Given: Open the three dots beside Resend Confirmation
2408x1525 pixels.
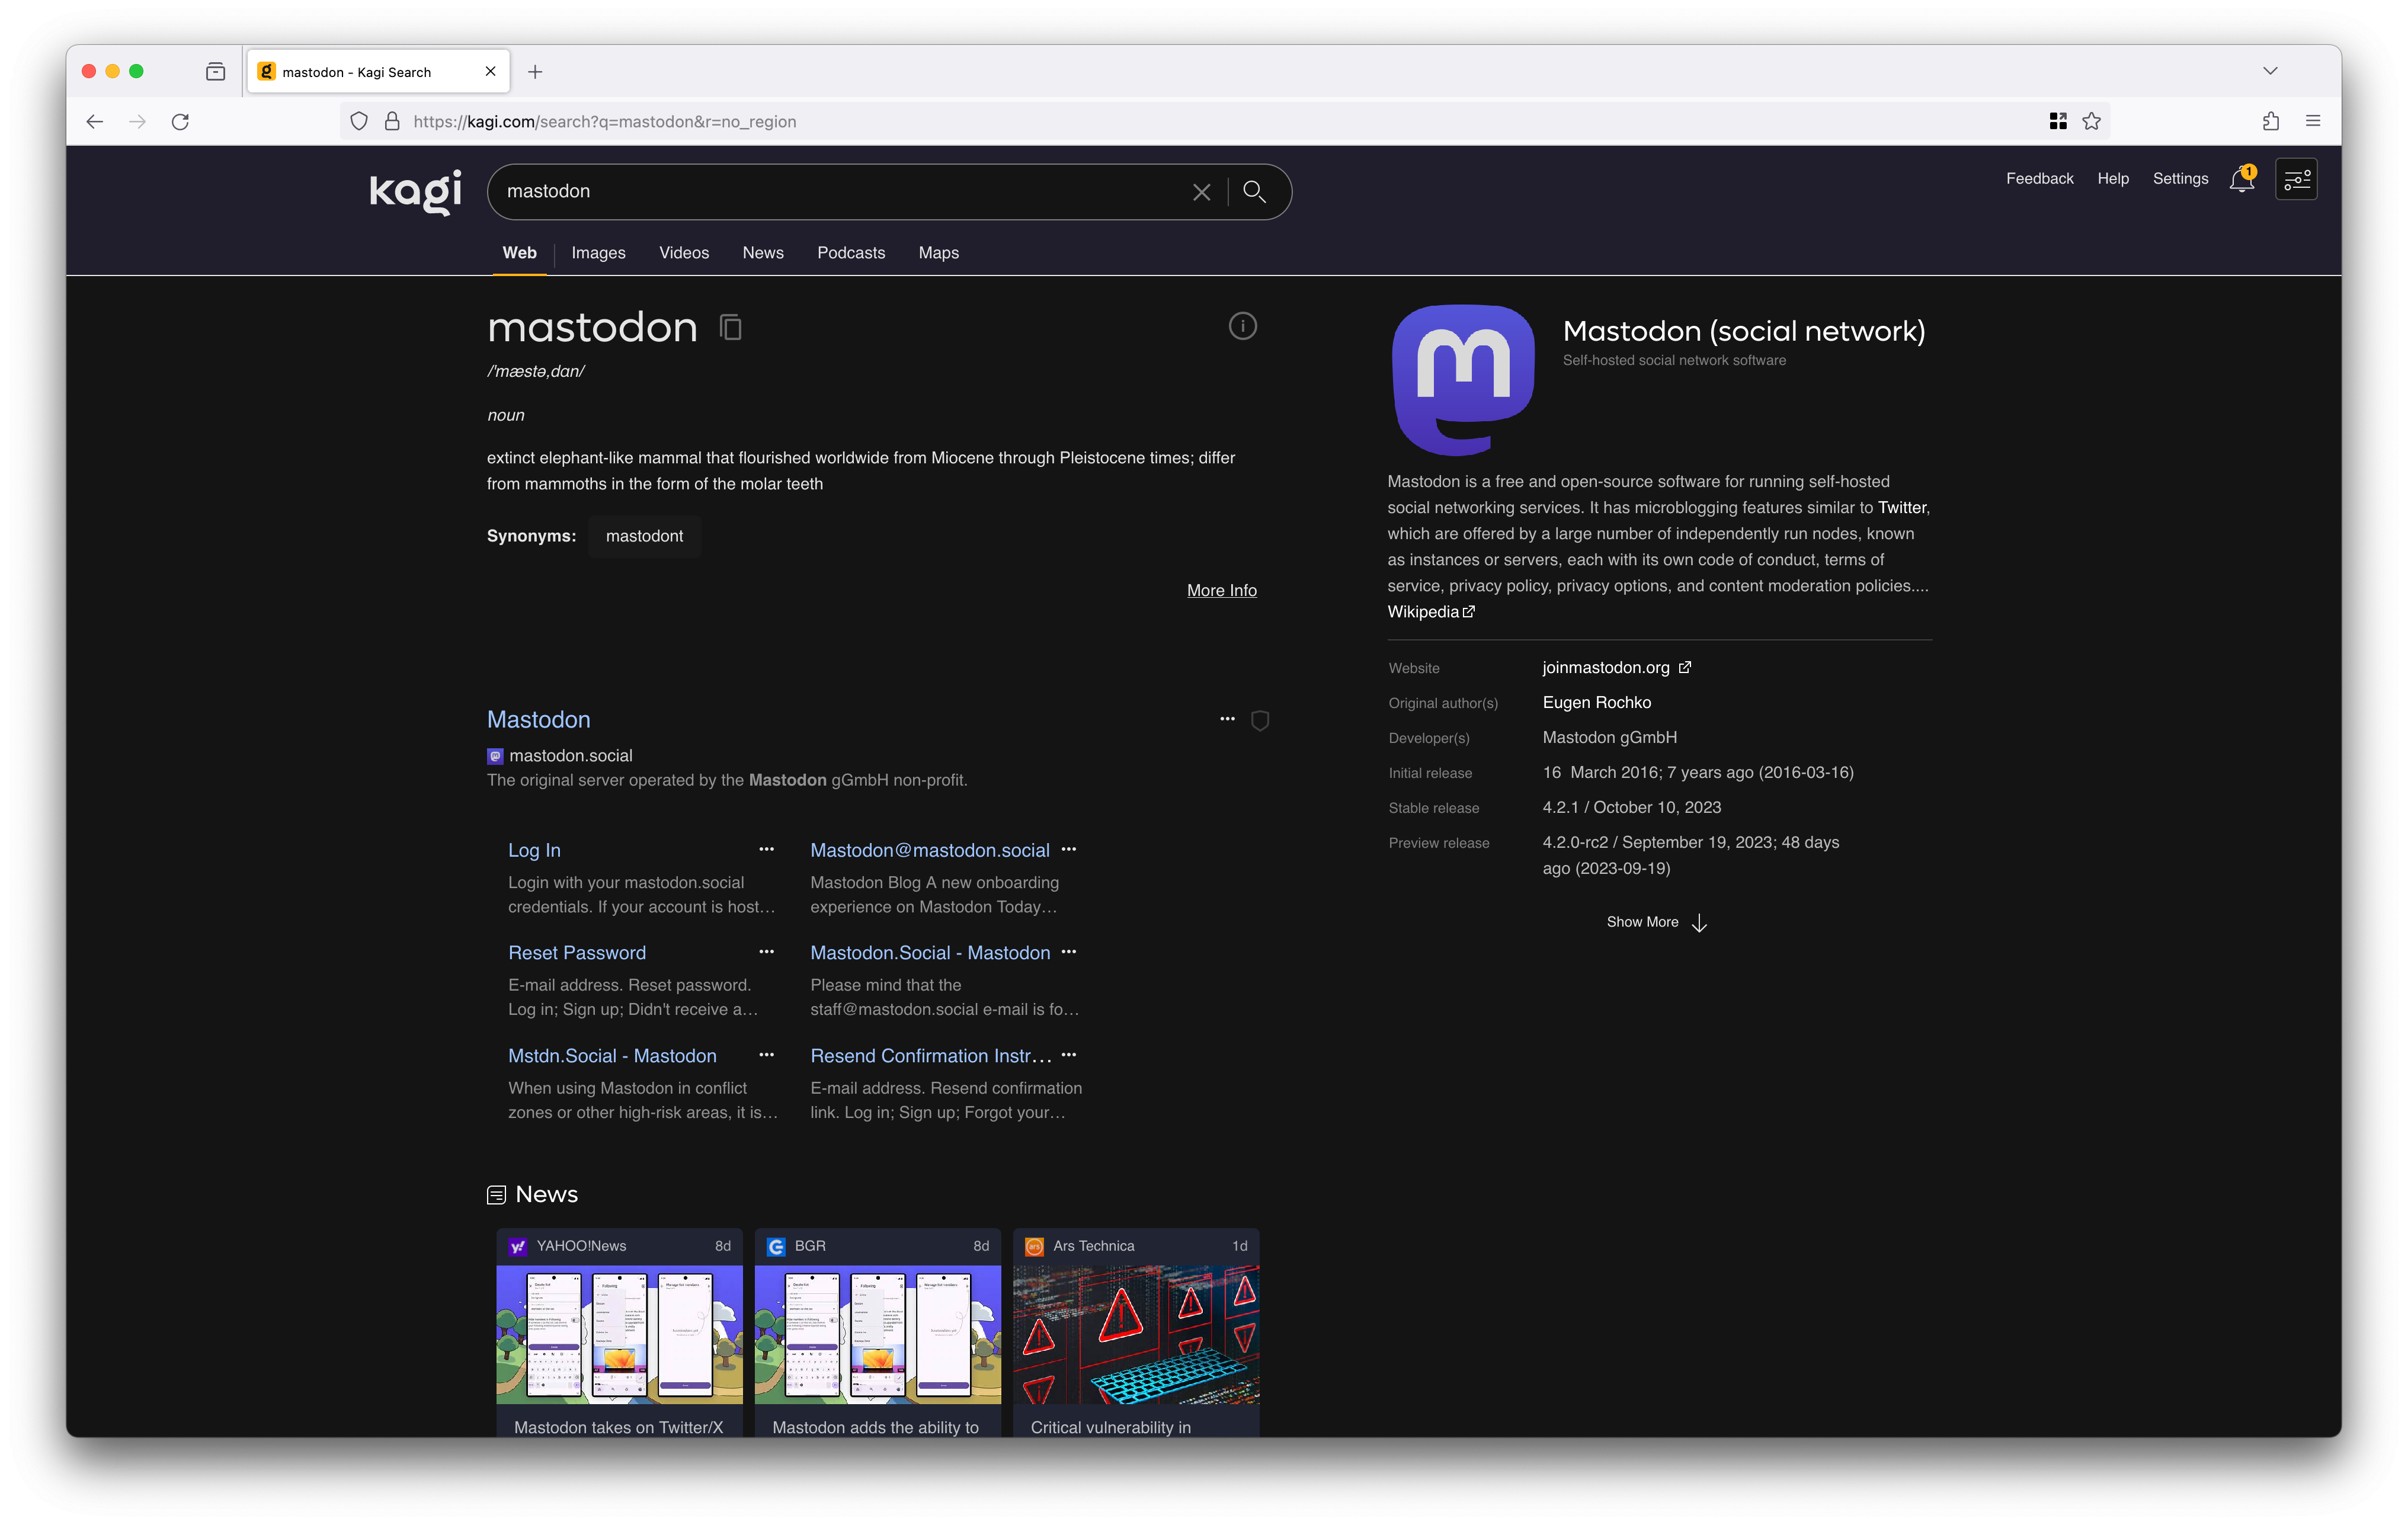Looking at the screenshot, I should (x=1069, y=1055).
